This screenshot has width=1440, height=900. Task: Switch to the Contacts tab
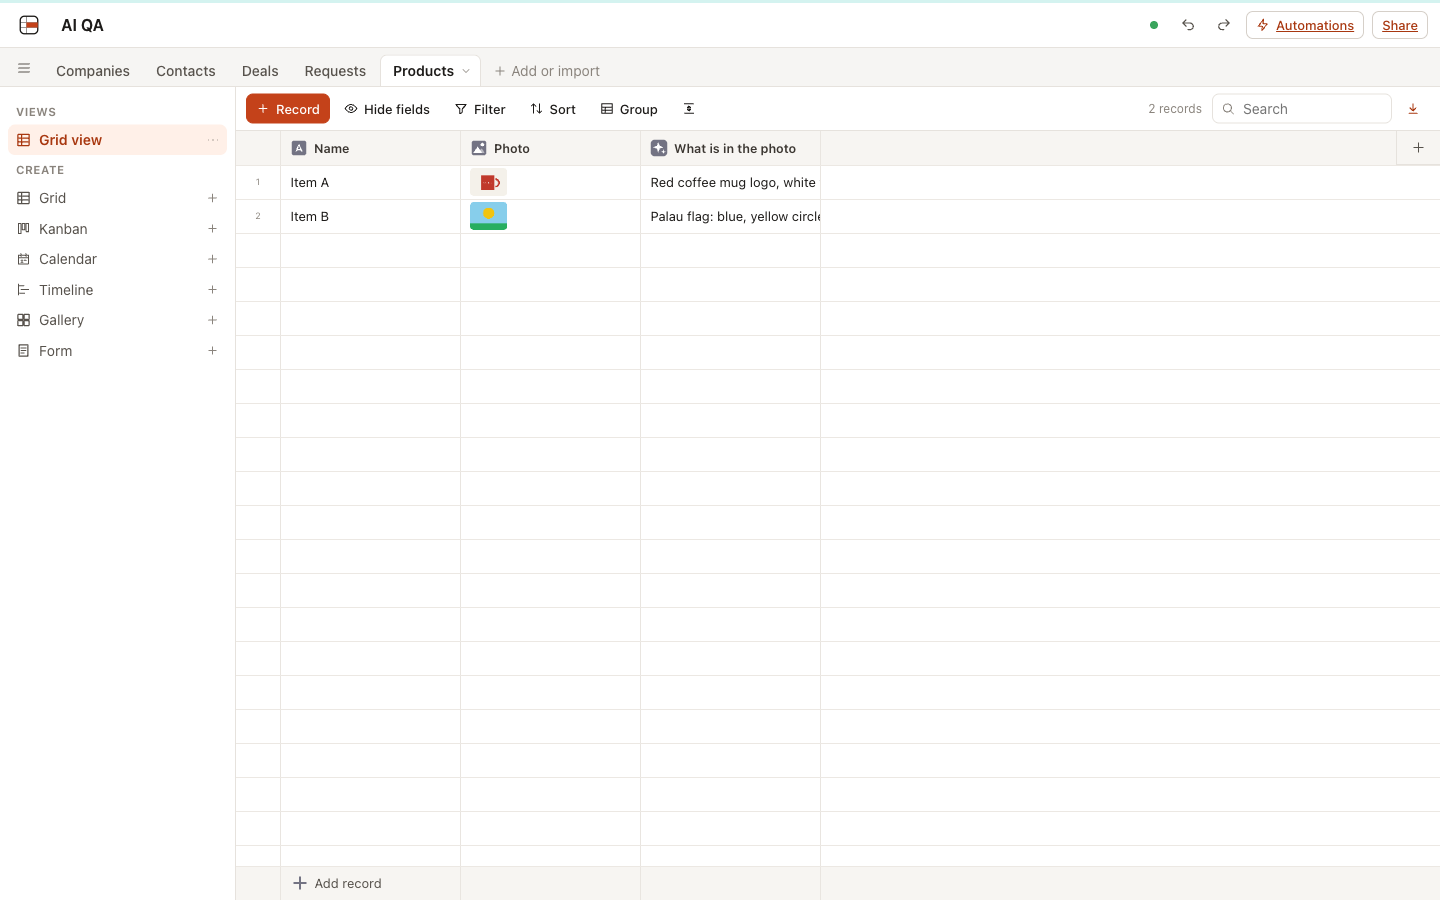pyautogui.click(x=186, y=71)
